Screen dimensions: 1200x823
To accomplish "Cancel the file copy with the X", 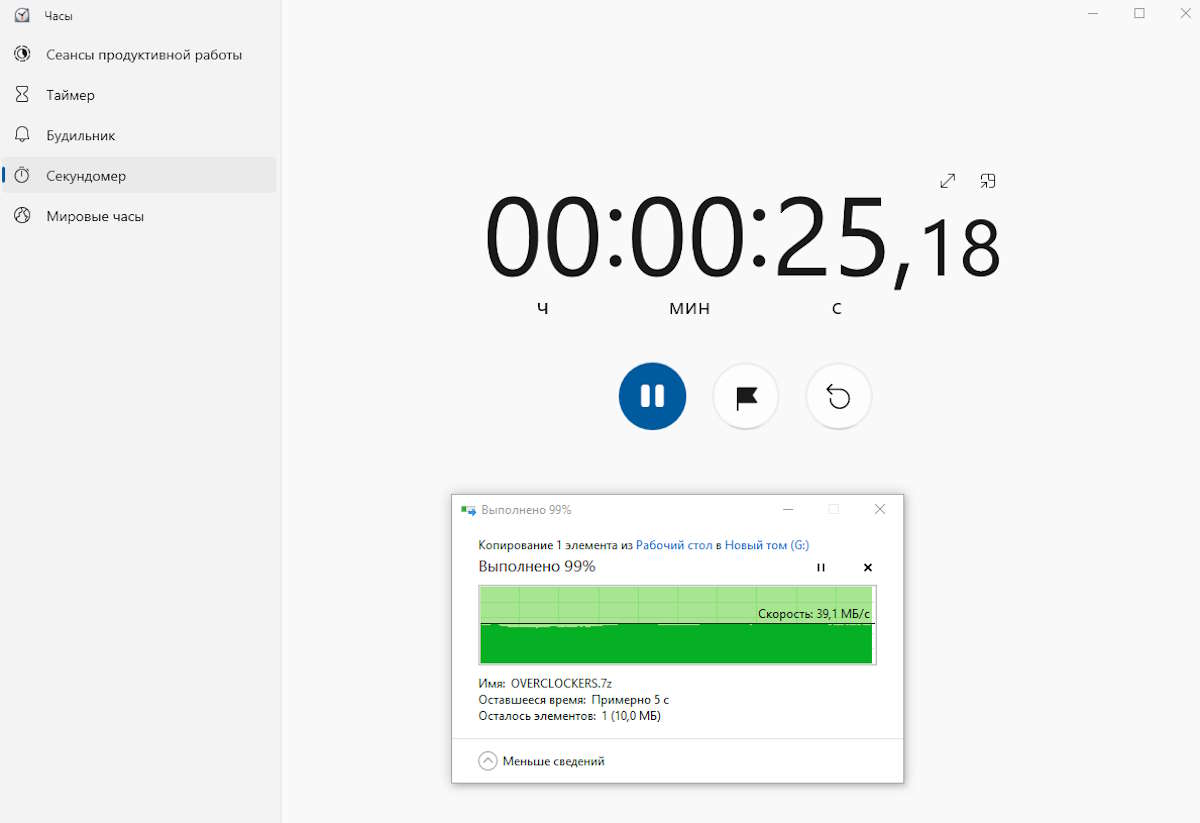I will 868,567.
